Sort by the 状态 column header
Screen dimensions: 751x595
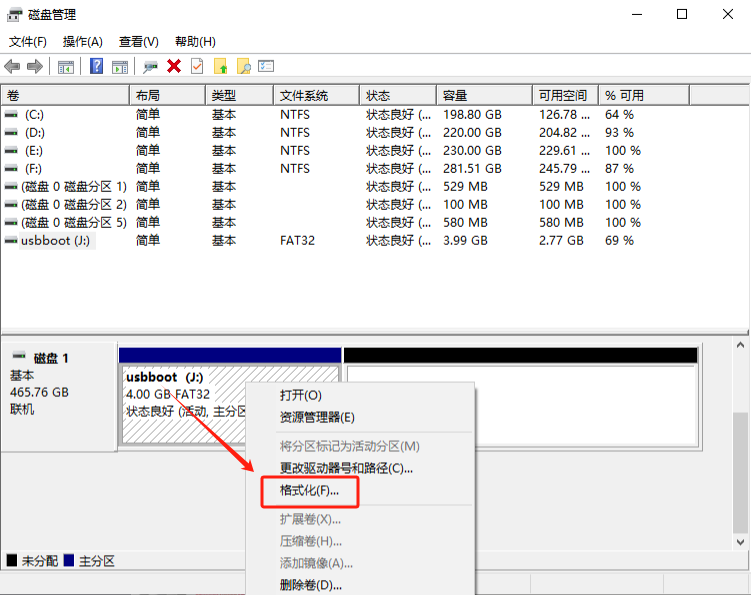tap(398, 95)
